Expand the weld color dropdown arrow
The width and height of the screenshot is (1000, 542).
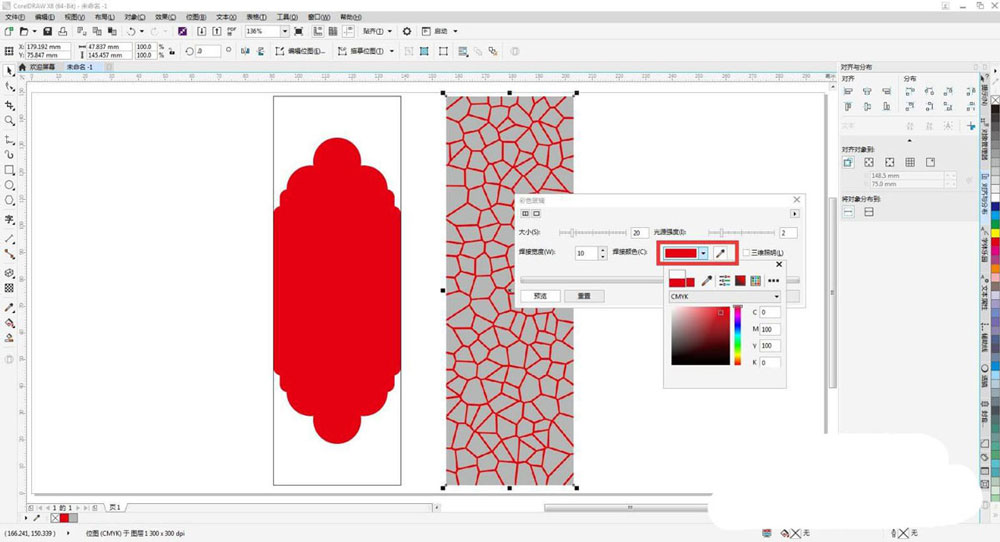tap(703, 254)
